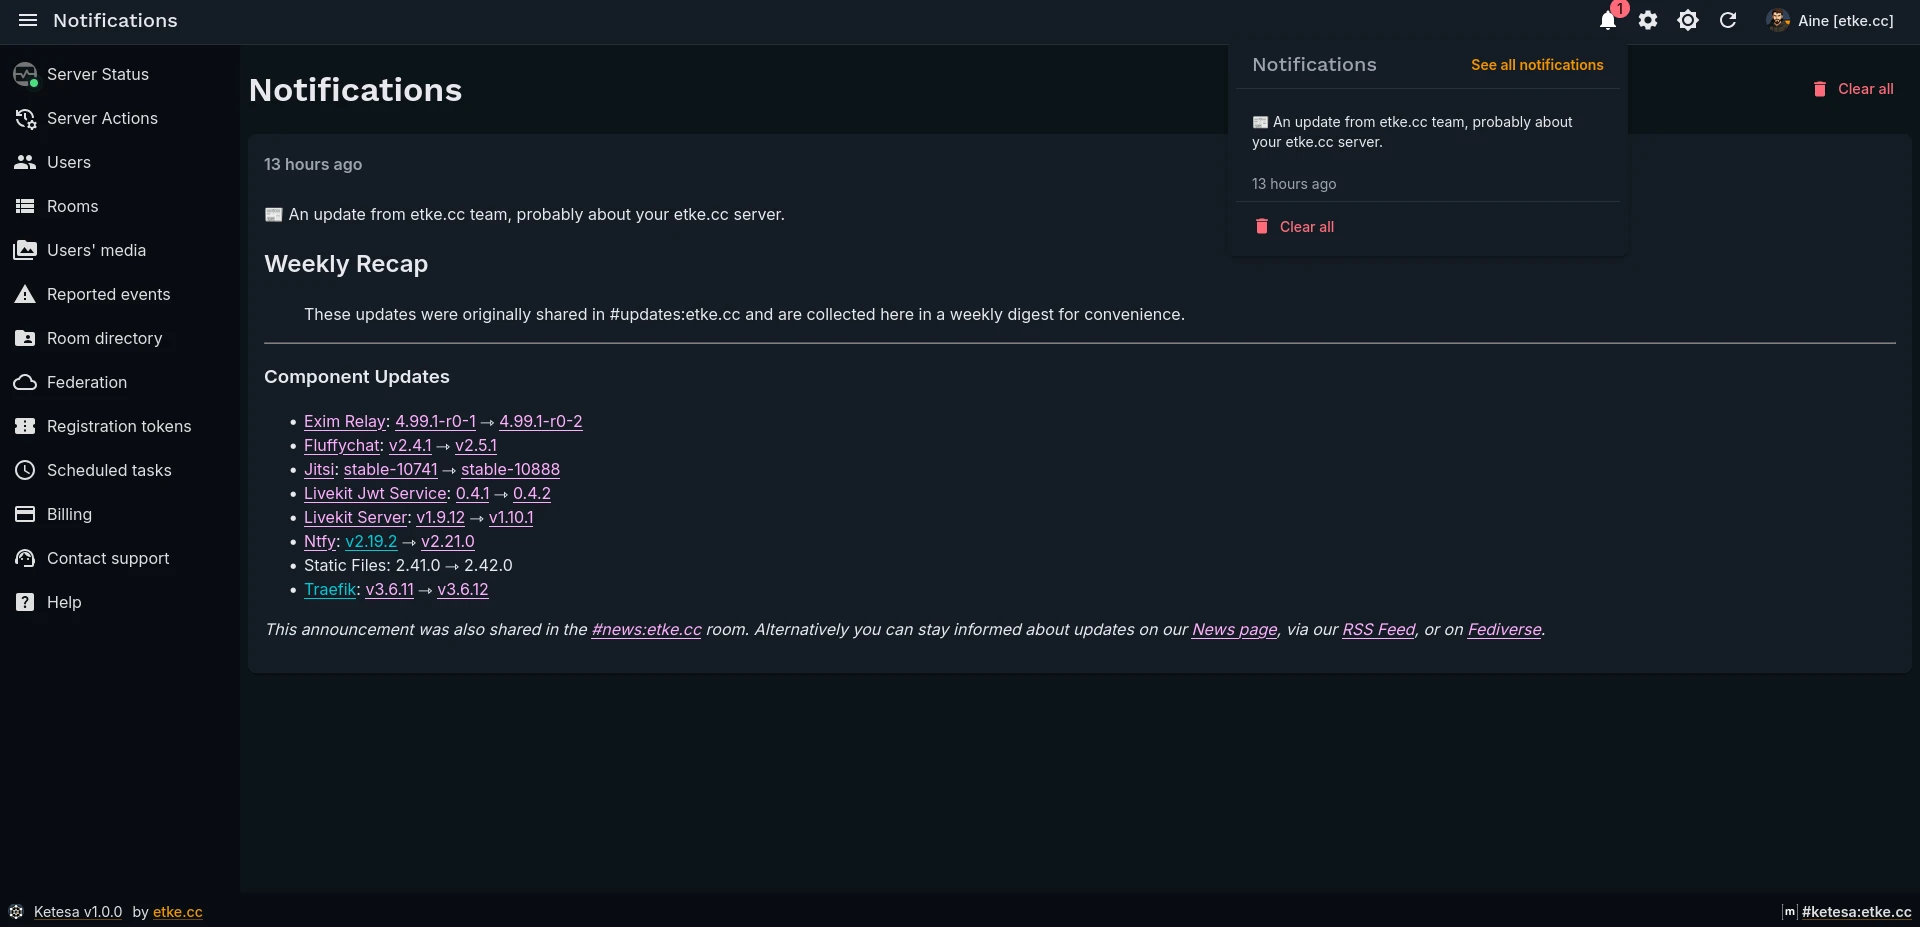The height and width of the screenshot is (927, 1920).
Task: Click the Server Actions gear-refresh icon
Action: pyautogui.click(x=25, y=118)
